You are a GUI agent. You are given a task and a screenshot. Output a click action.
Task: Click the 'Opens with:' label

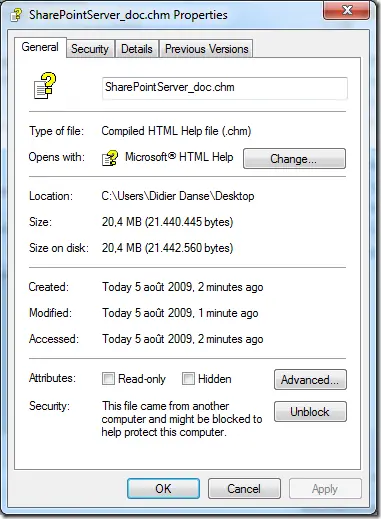pos(57,157)
